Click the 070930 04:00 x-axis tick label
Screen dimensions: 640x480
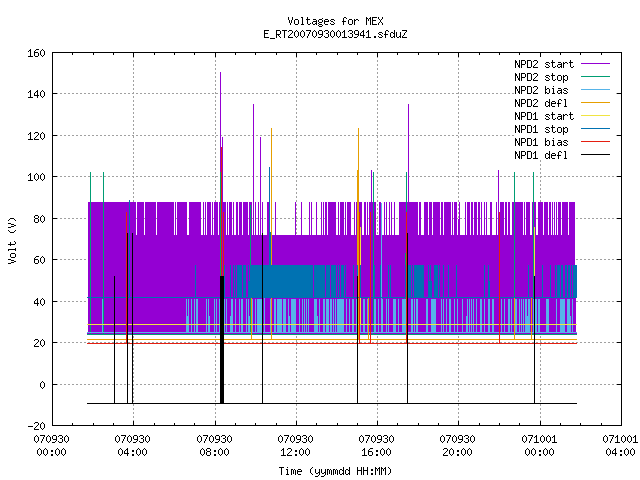click(132, 446)
